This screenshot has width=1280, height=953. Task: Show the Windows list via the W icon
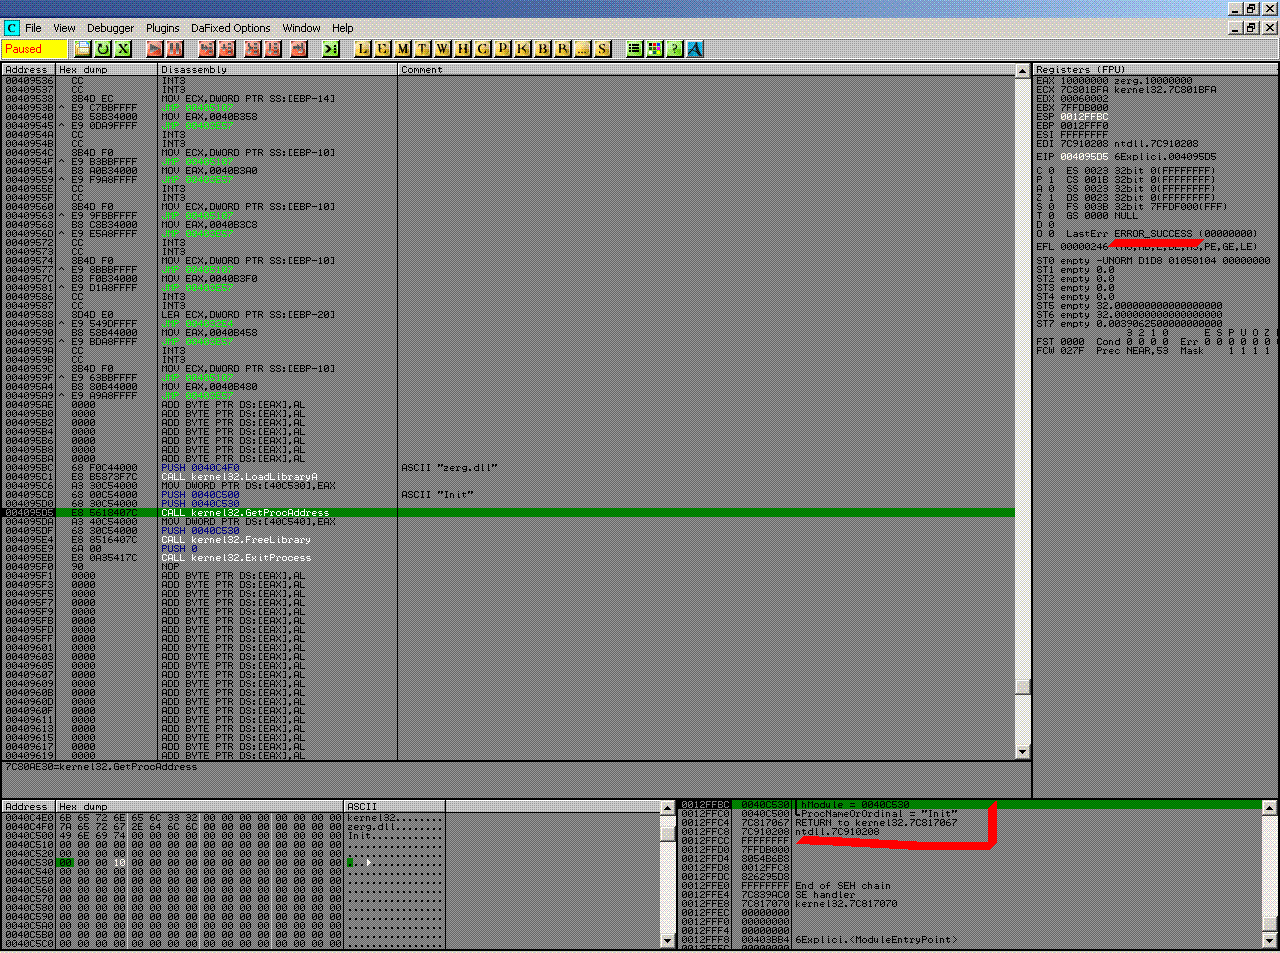(x=443, y=48)
